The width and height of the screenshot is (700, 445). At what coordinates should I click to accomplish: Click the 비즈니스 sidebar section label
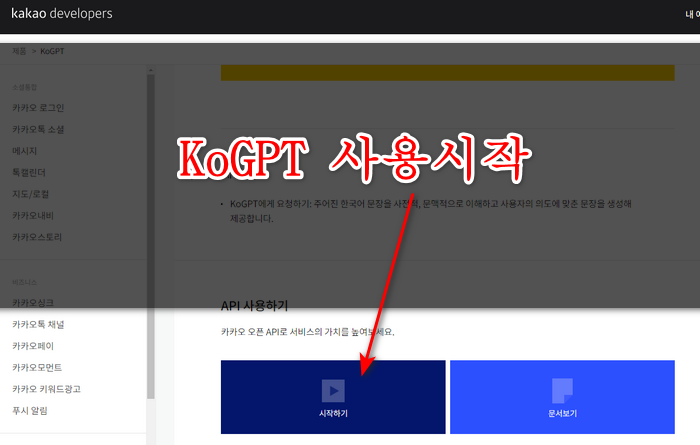(x=25, y=282)
